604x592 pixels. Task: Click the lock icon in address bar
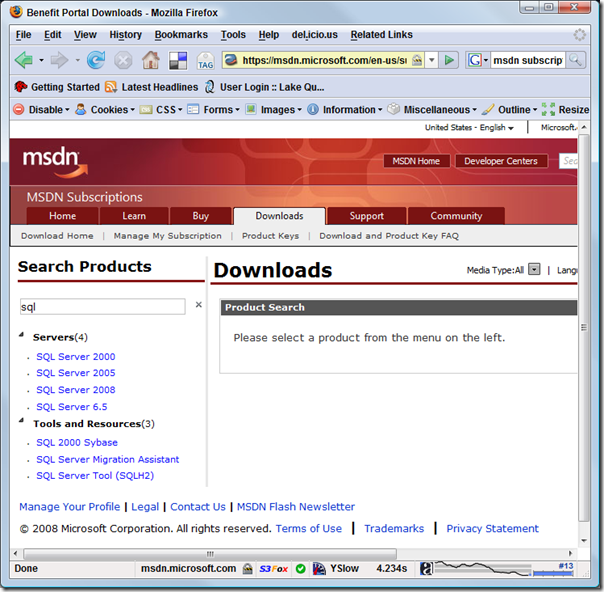click(x=417, y=60)
